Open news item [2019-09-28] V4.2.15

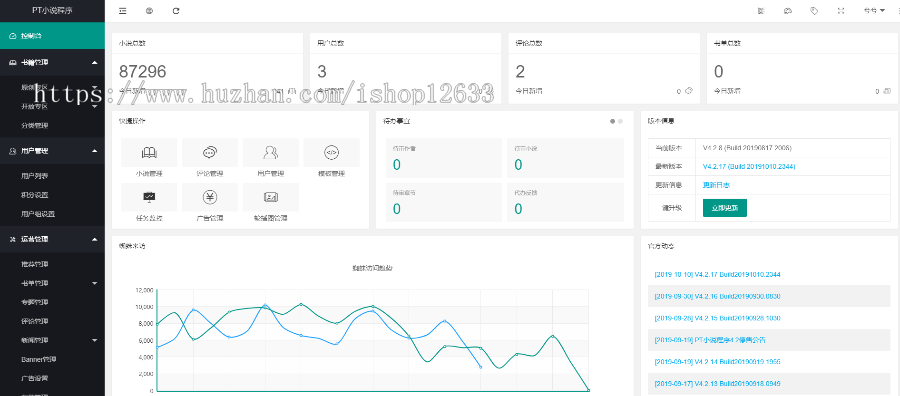717,318
